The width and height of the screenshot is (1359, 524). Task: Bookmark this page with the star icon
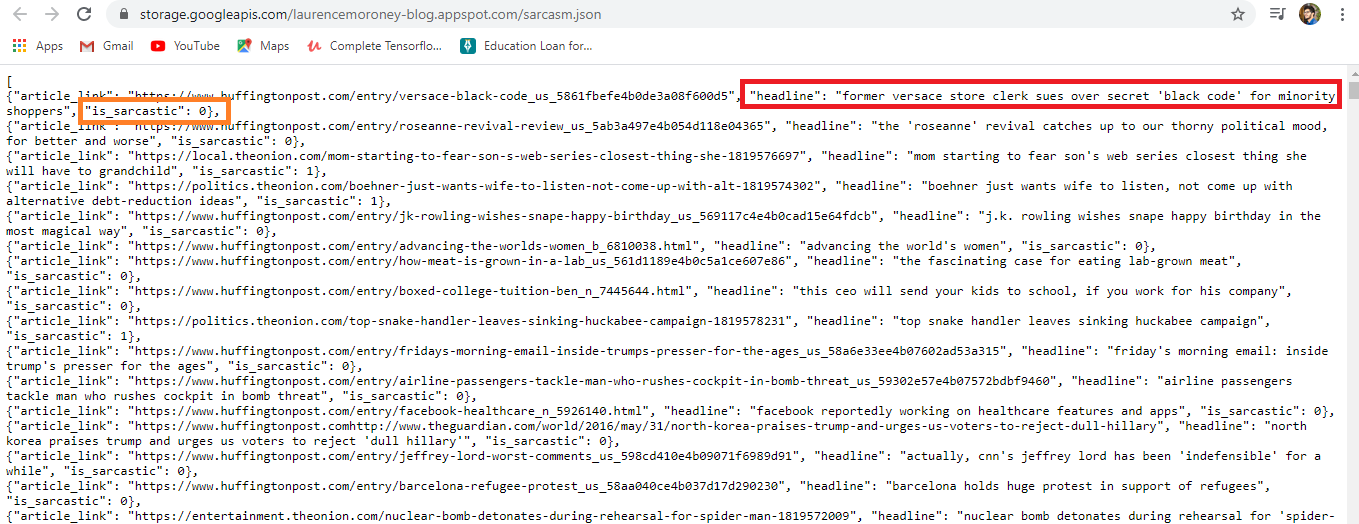click(1238, 15)
